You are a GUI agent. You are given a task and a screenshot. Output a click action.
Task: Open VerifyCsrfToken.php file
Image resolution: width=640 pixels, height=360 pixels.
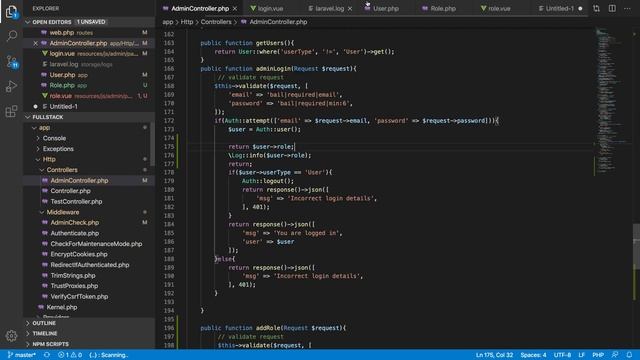point(79,297)
